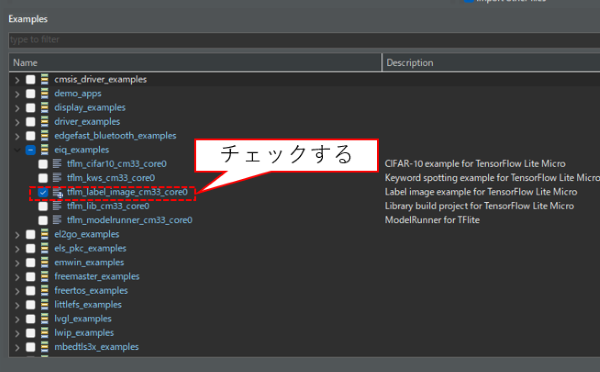Image resolution: width=600 pixels, height=372 pixels.
Task: Check the tflm_kws_cm33_core0 checkbox
Action: click(x=43, y=178)
